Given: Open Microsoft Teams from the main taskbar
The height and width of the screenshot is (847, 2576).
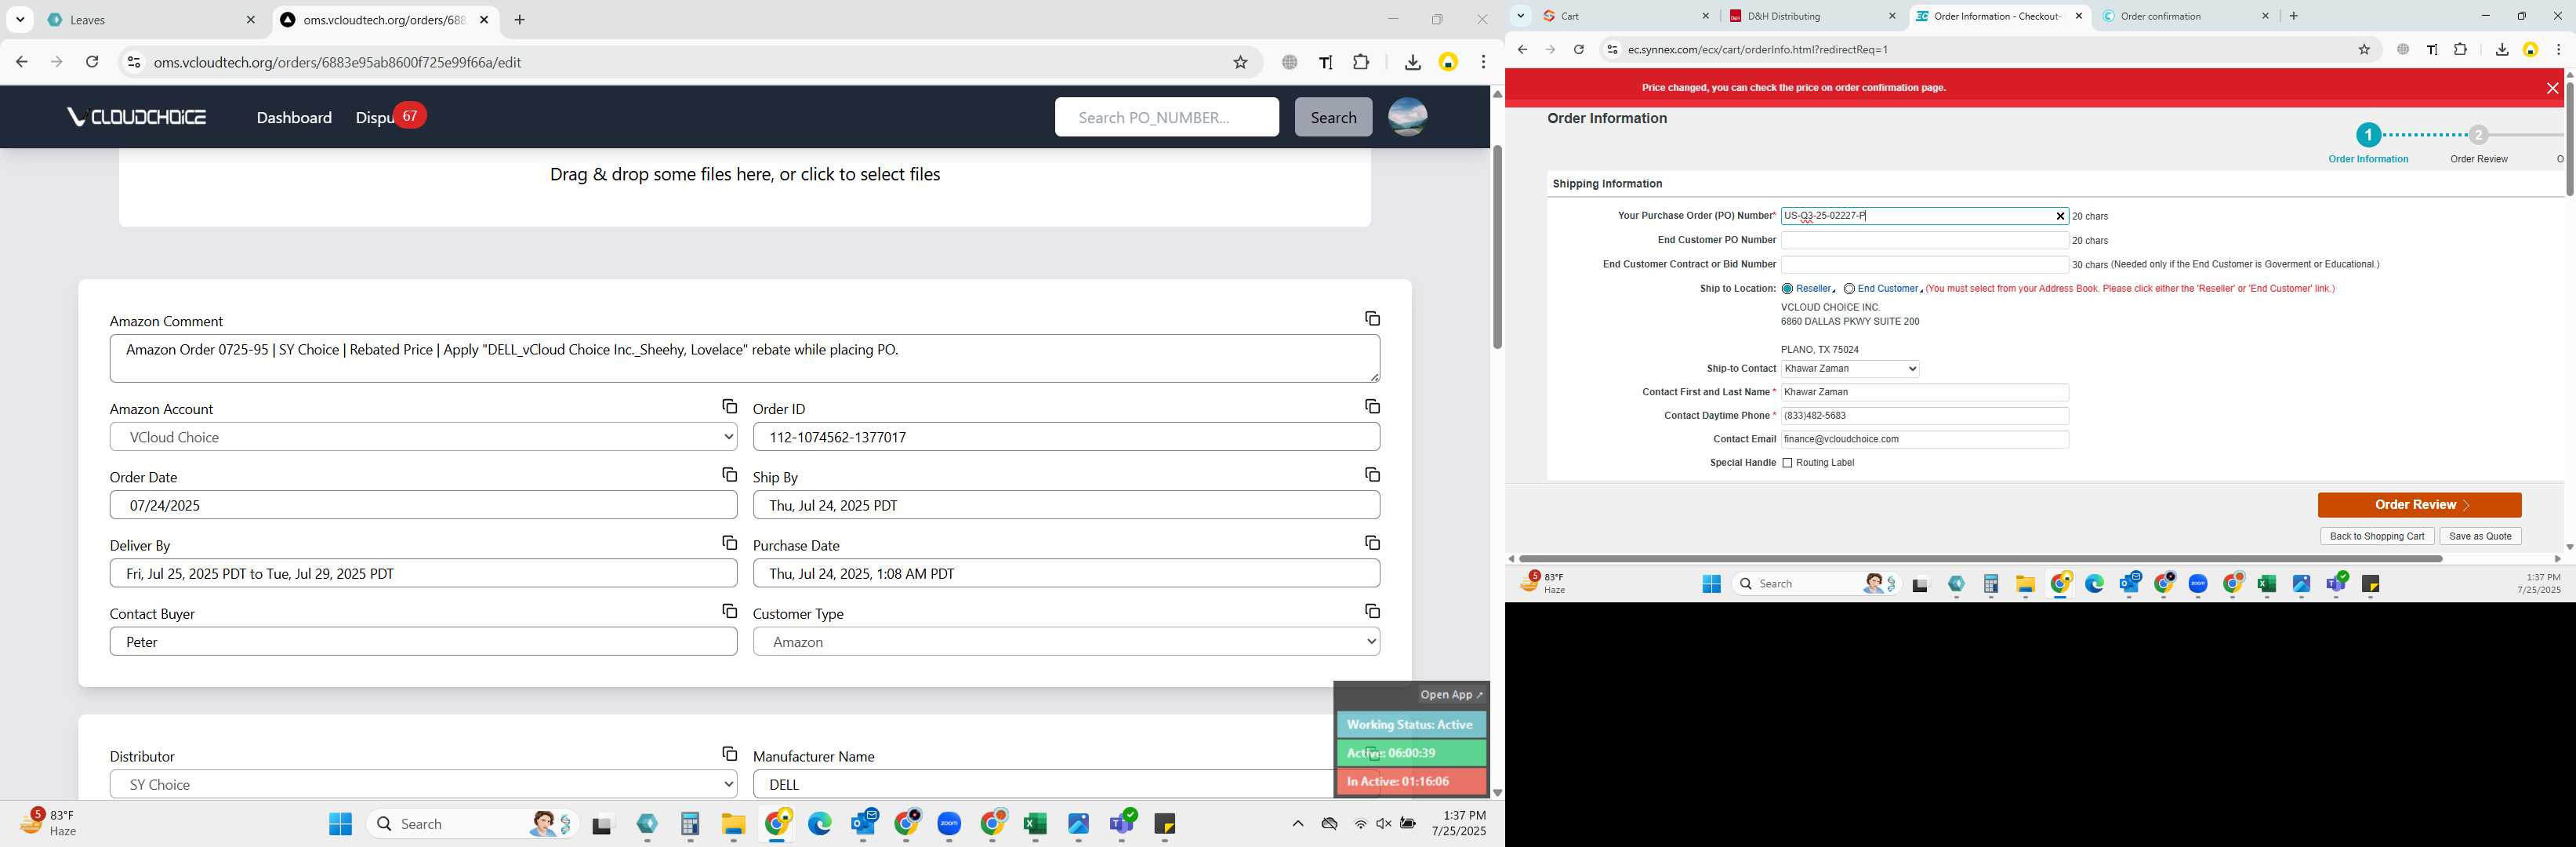Looking at the screenshot, I should [1122, 824].
